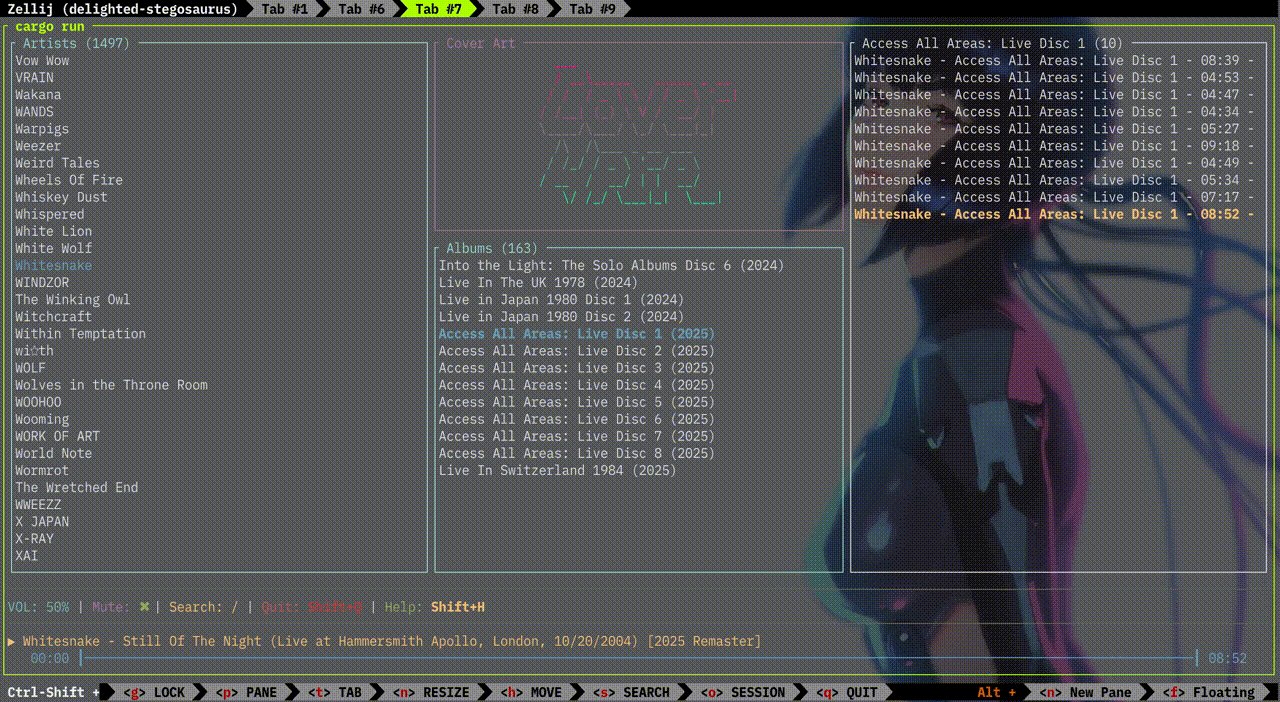Click the progress bar of the playing track
Image resolution: width=1280 pixels, height=702 pixels.
638,658
